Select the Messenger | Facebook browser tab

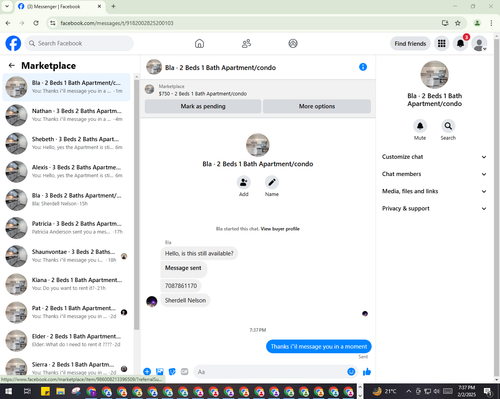[60, 6]
